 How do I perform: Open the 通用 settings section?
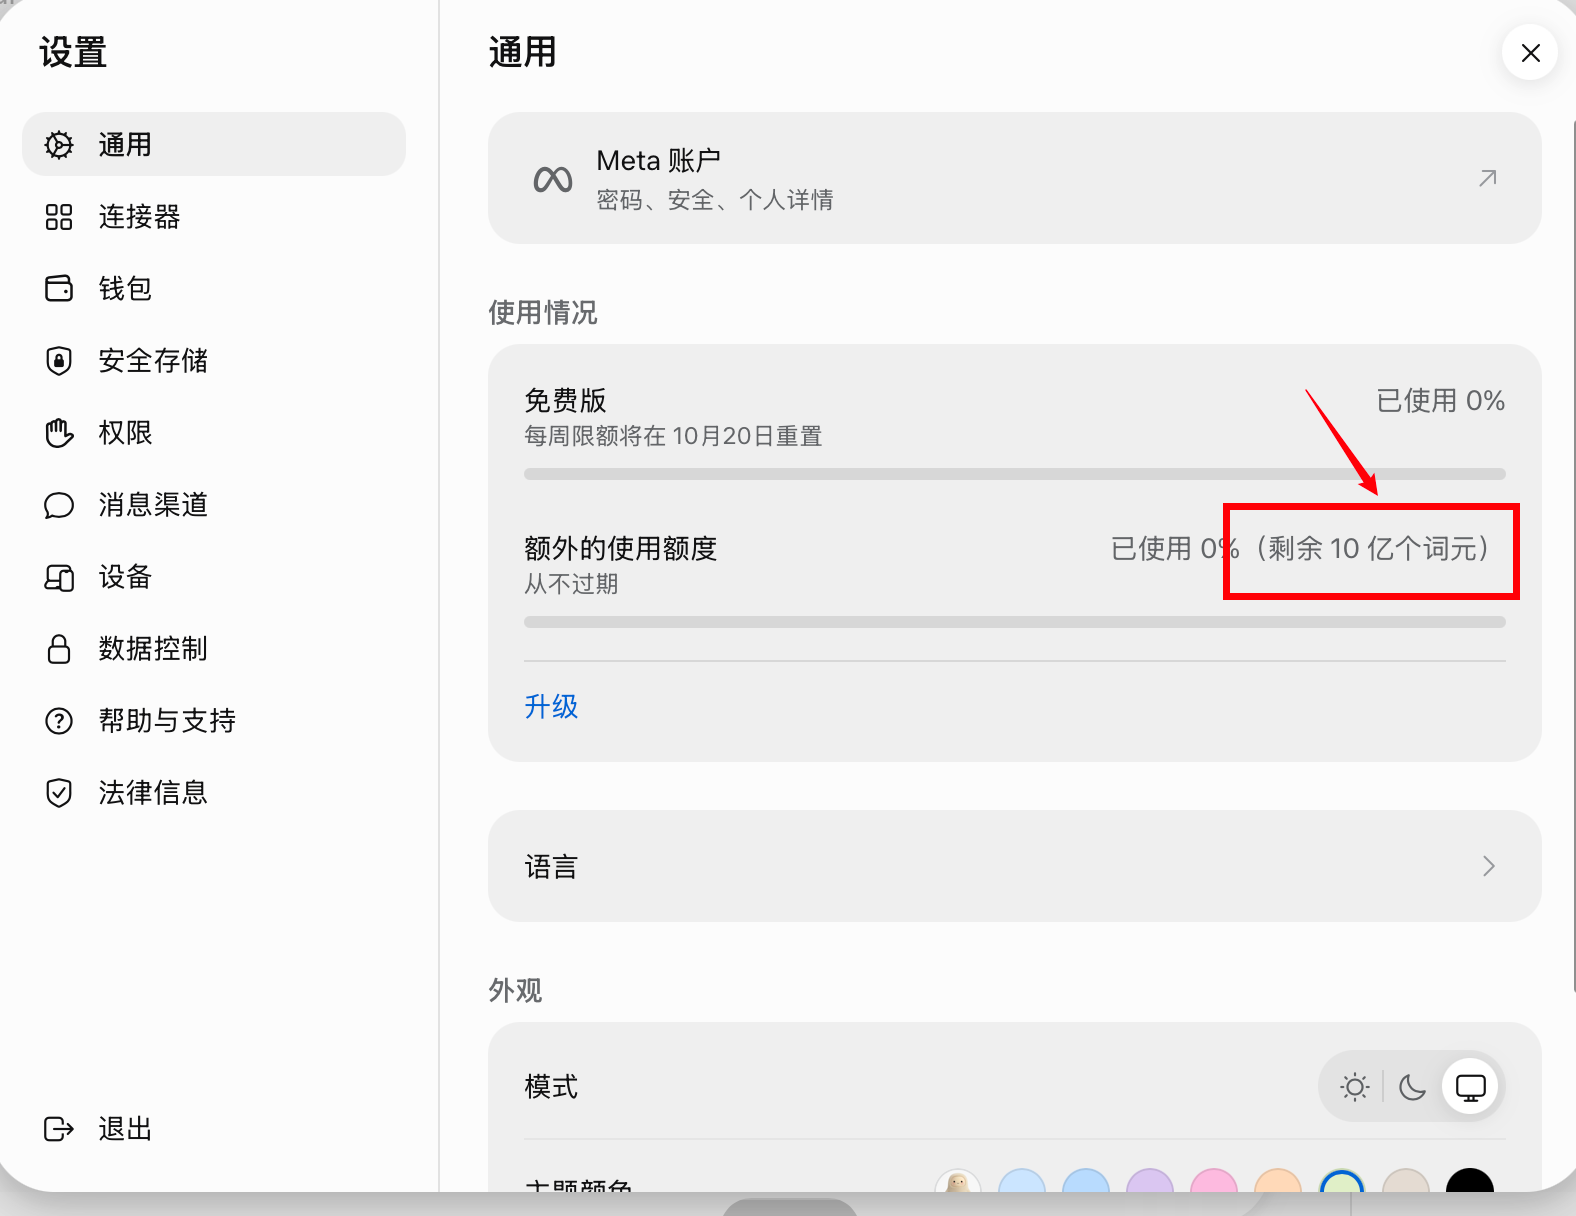pos(214,144)
